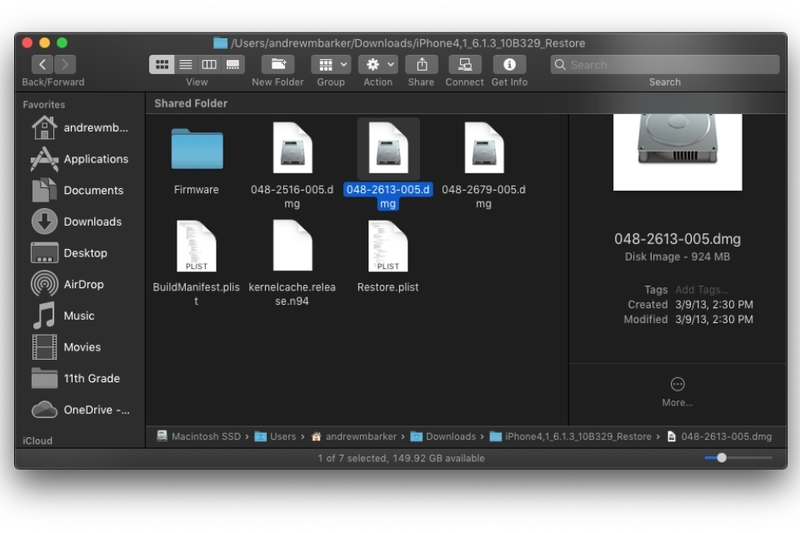This screenshot has height=533, width=800.
Task: Switch to gallery view
Action: point(233,64)
